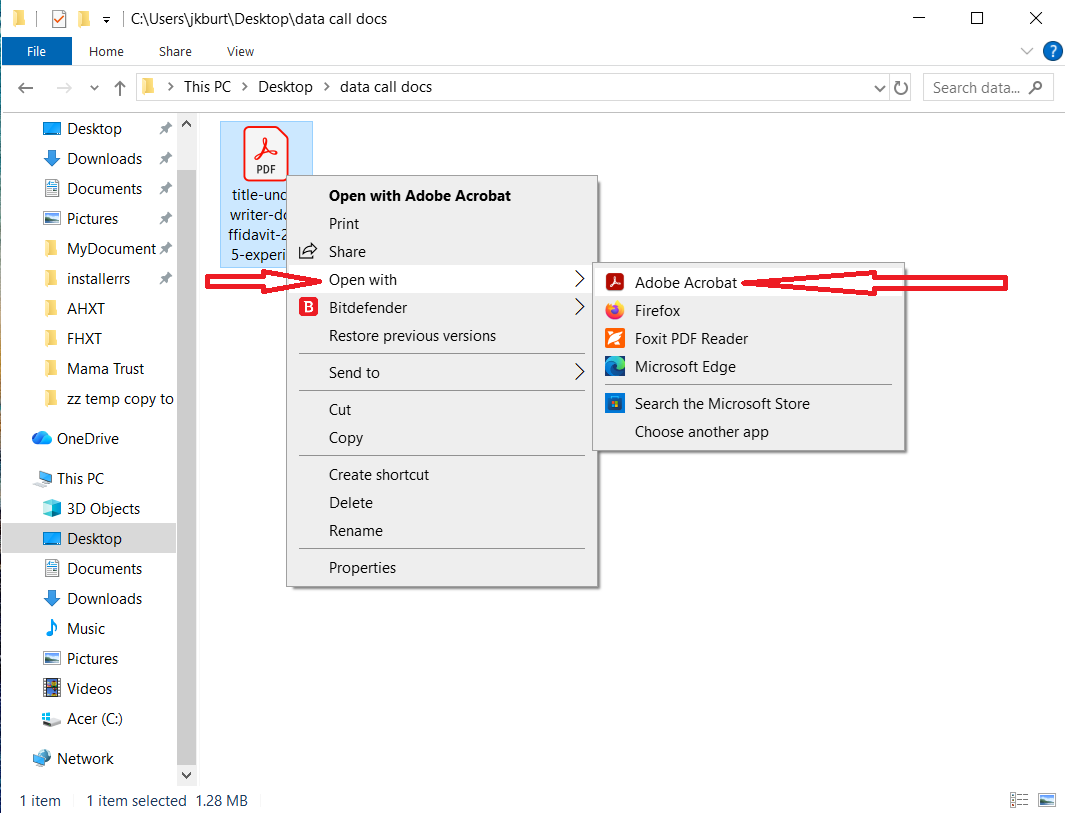Select 'Restore previous versions'
Viewport: 1065px width, 813px height.
(412, 336)
